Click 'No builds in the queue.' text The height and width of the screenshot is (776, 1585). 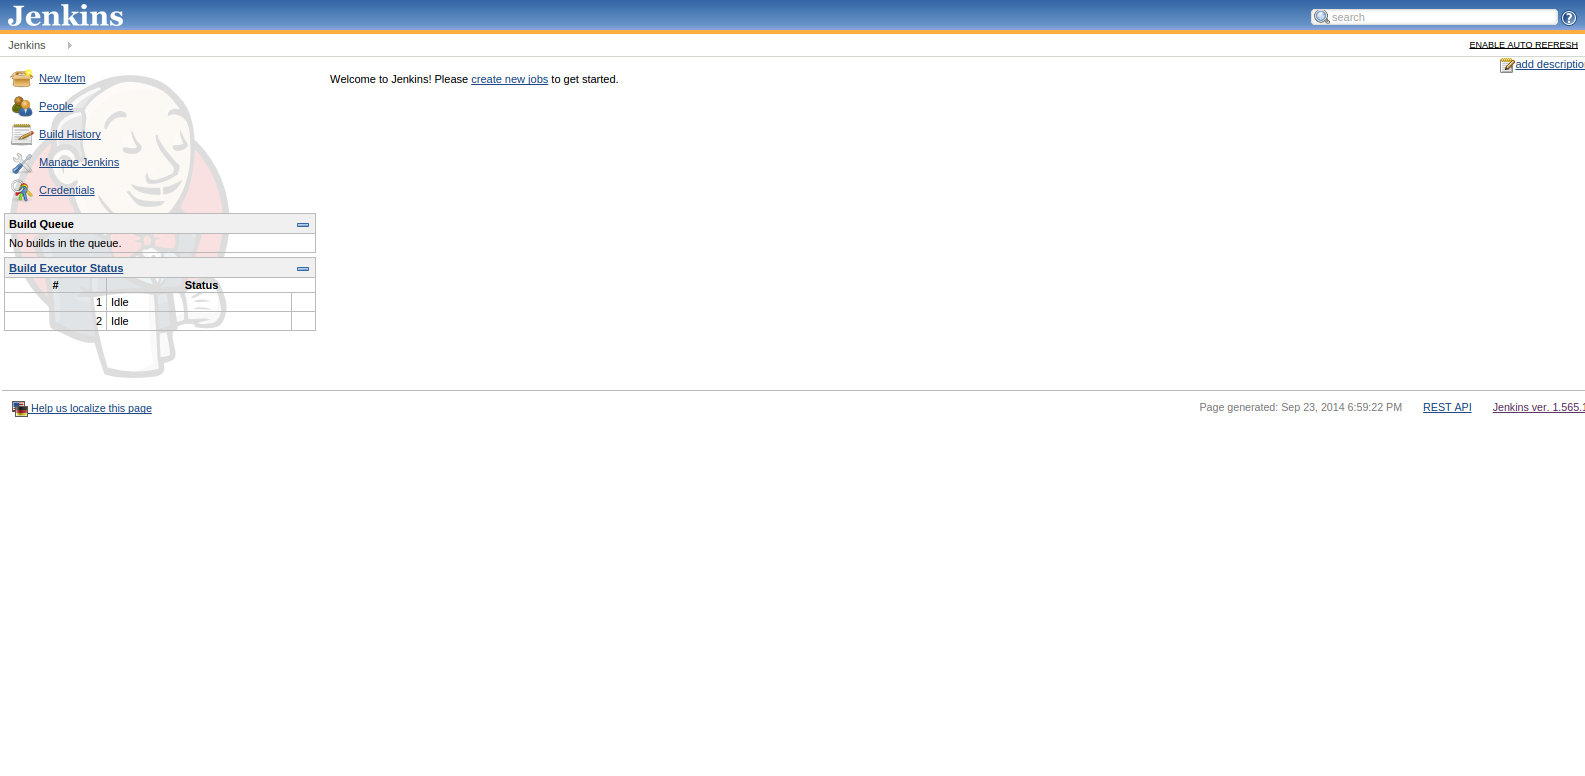(65, 243)
